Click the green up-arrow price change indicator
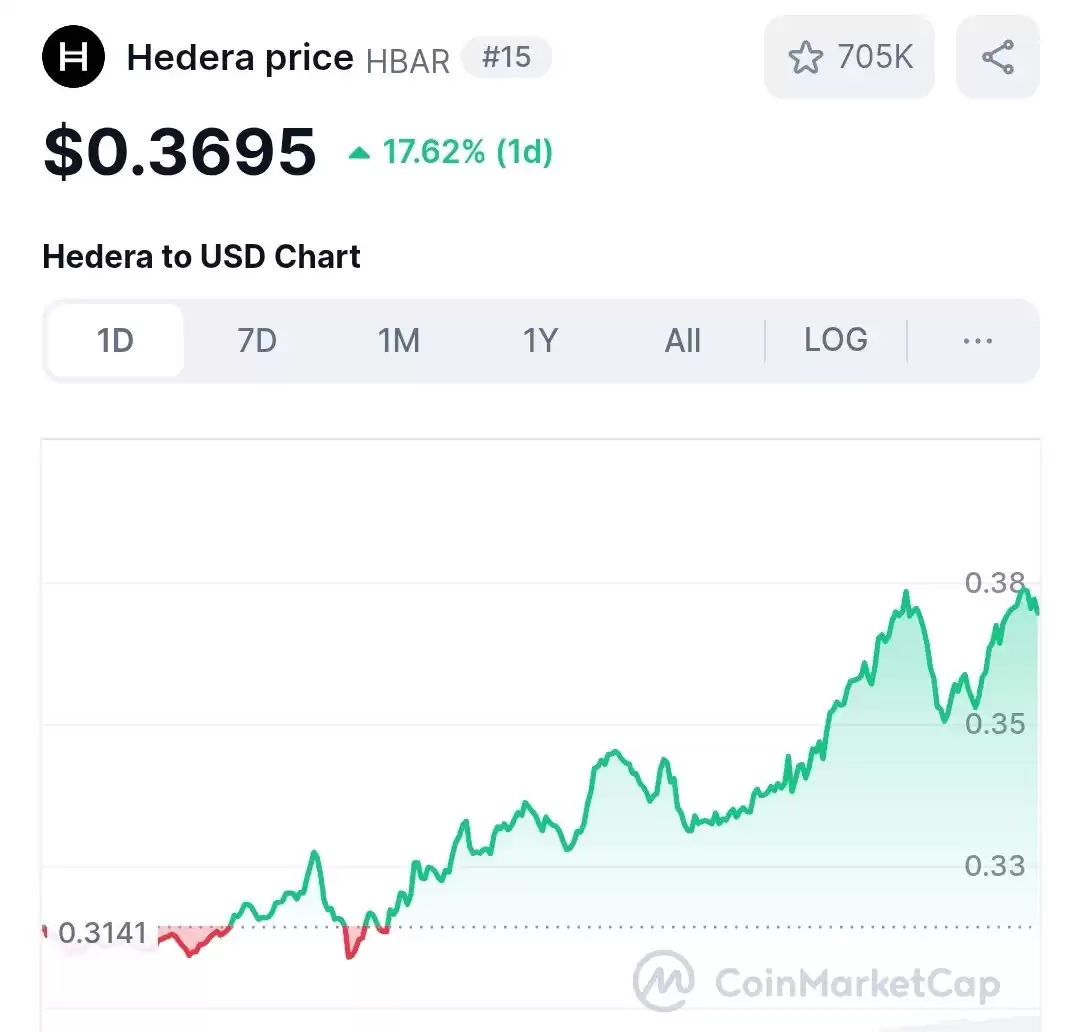Image resolution: width=1080 pixels, height=1032 pixels. [359, 153]
